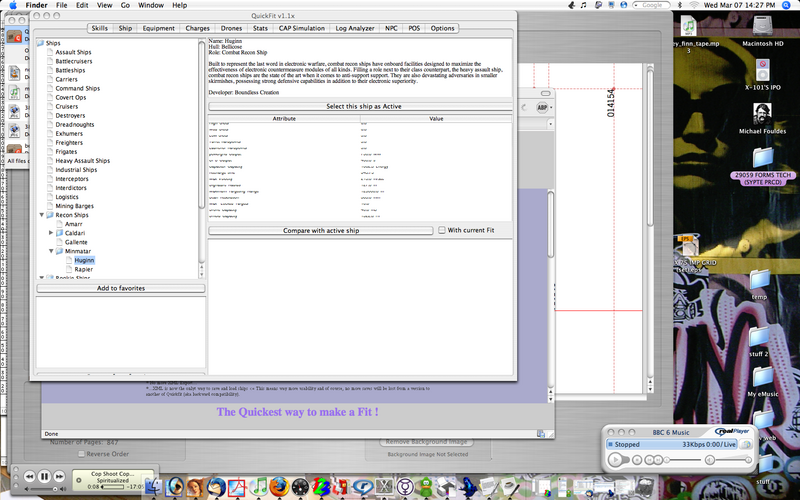This screenshot has height=500, width=800.
Task: Select the Rapier ship
Action: 84,269
